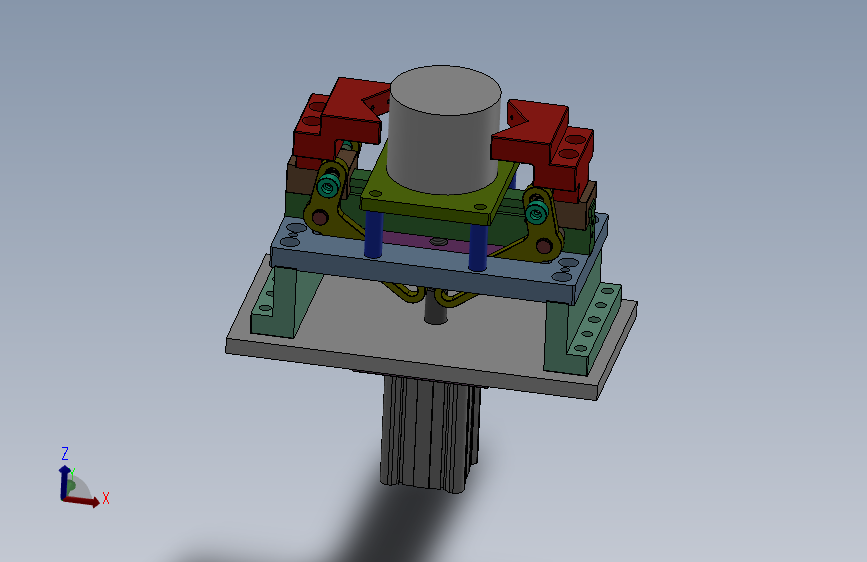The image size is (867, 562).
Task: Select the left blue support post
Action: tap(374, 234)
